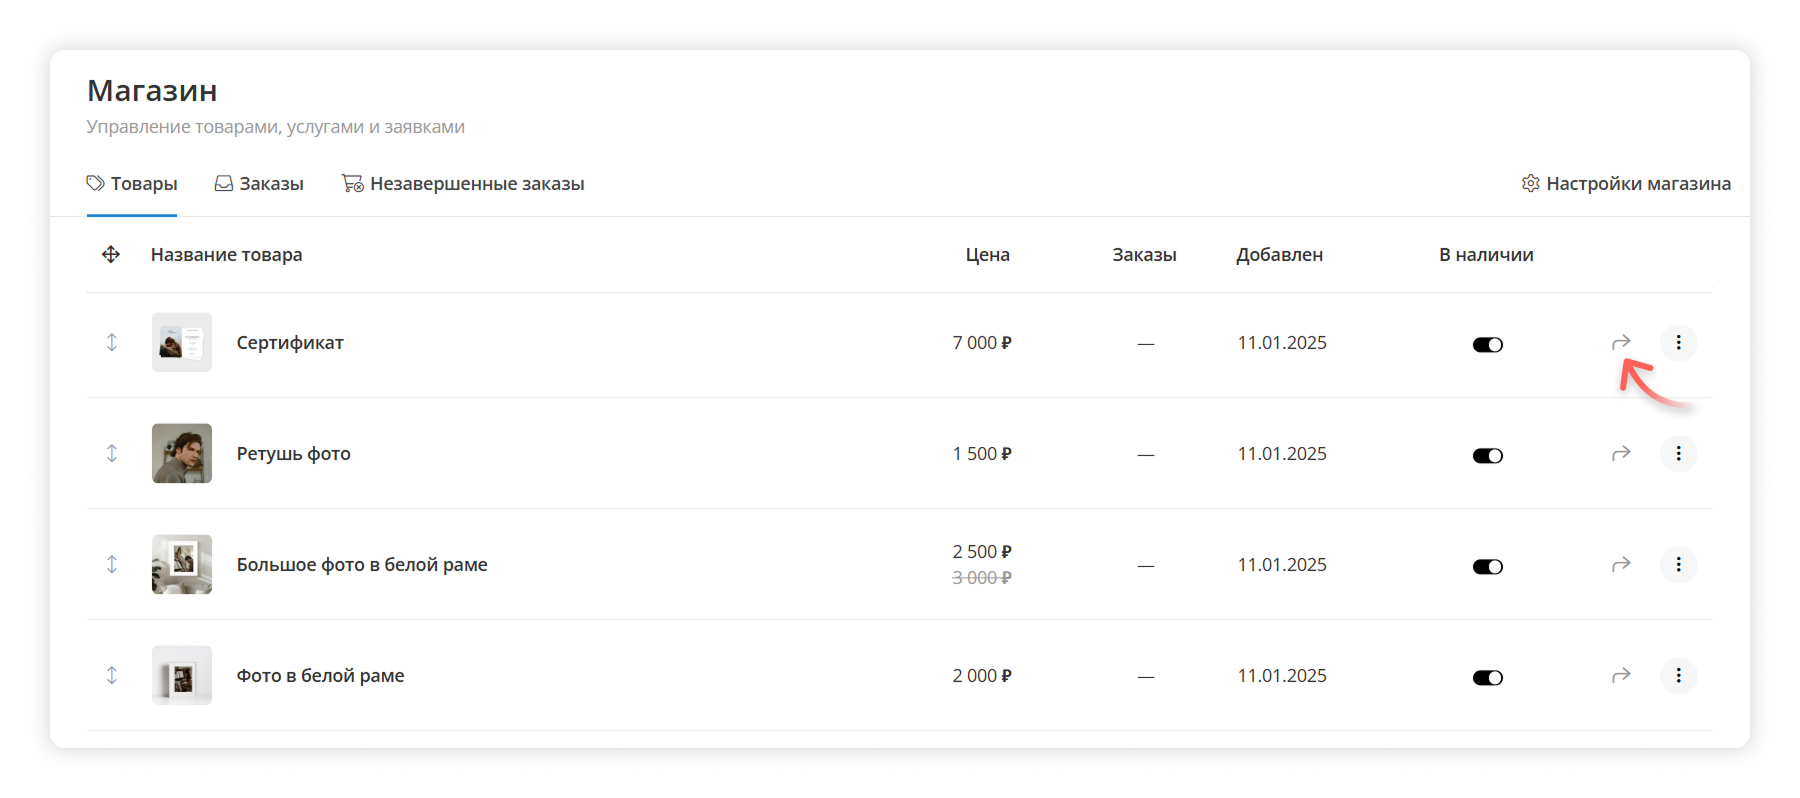Open the Большое фото в белой раме product
The width and height of the screenshot is (1800, 798).
[x=362, y=565]
